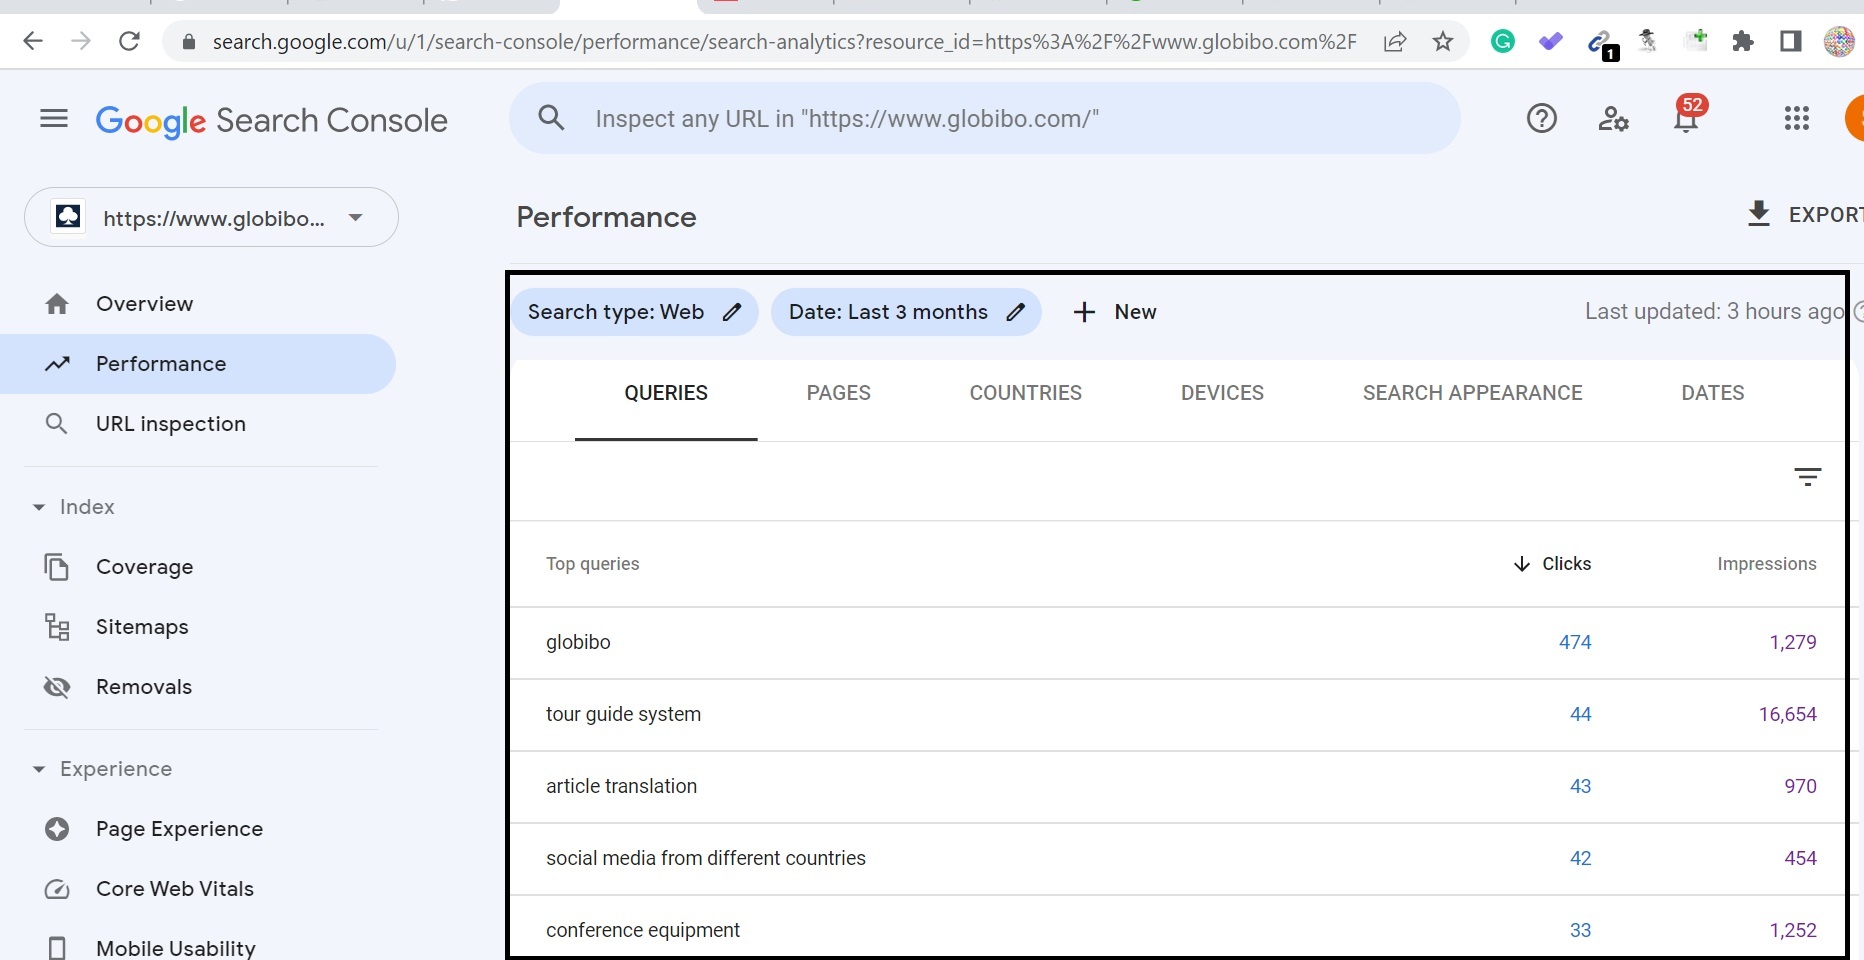Select the conference equipment query
This screenshot has width=1864, height=960.
tap(1177, 928)
